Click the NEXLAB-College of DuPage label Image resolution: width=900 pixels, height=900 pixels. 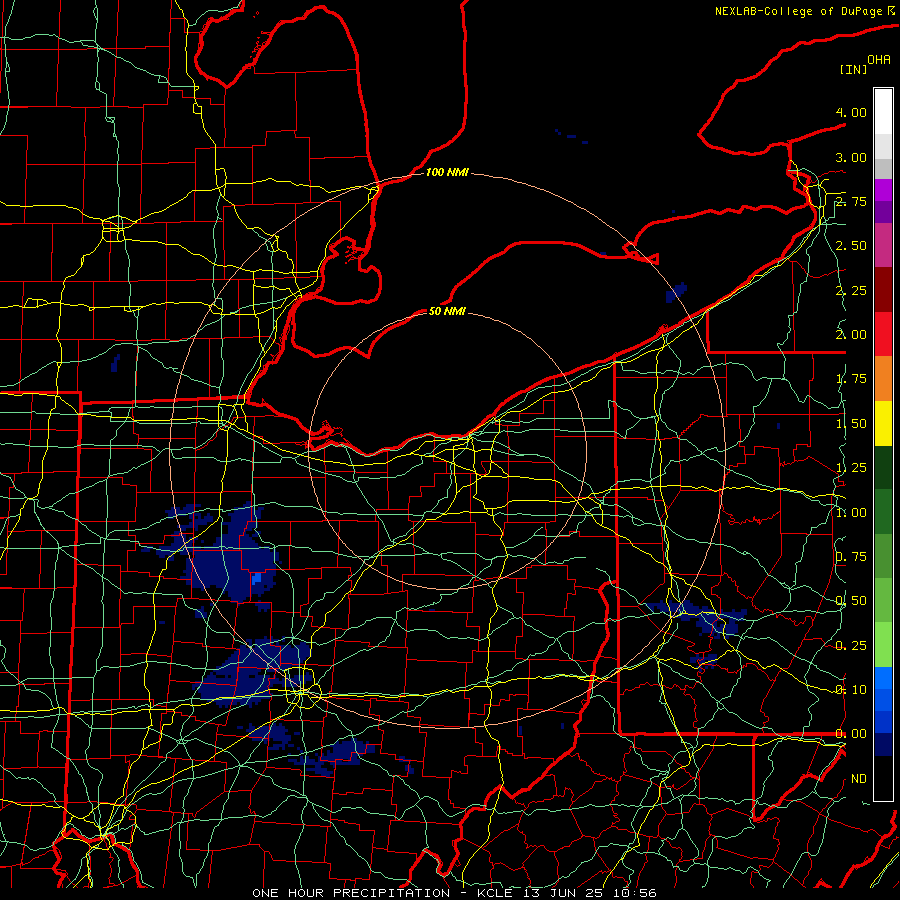click(x=799, y=11)
